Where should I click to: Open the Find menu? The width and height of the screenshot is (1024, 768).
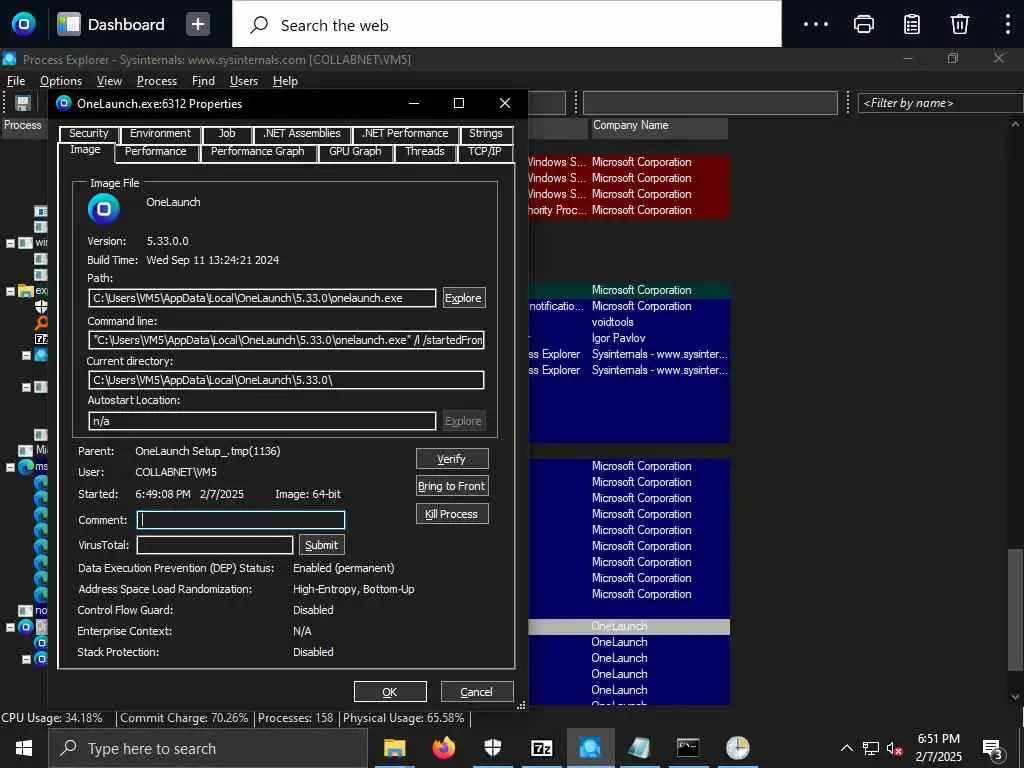point(203,81)
